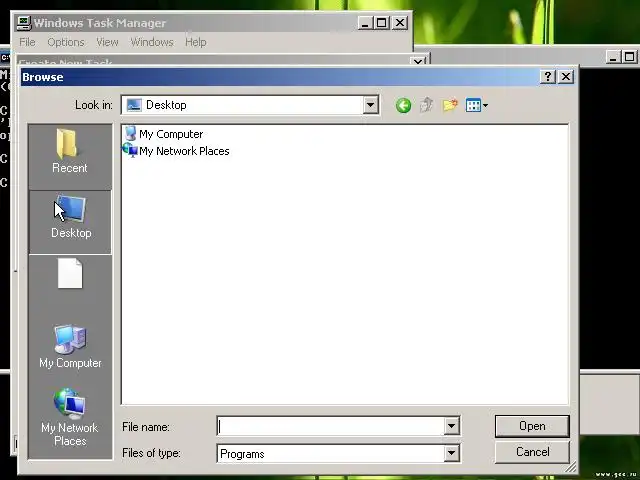Click the File name input field

331,427
